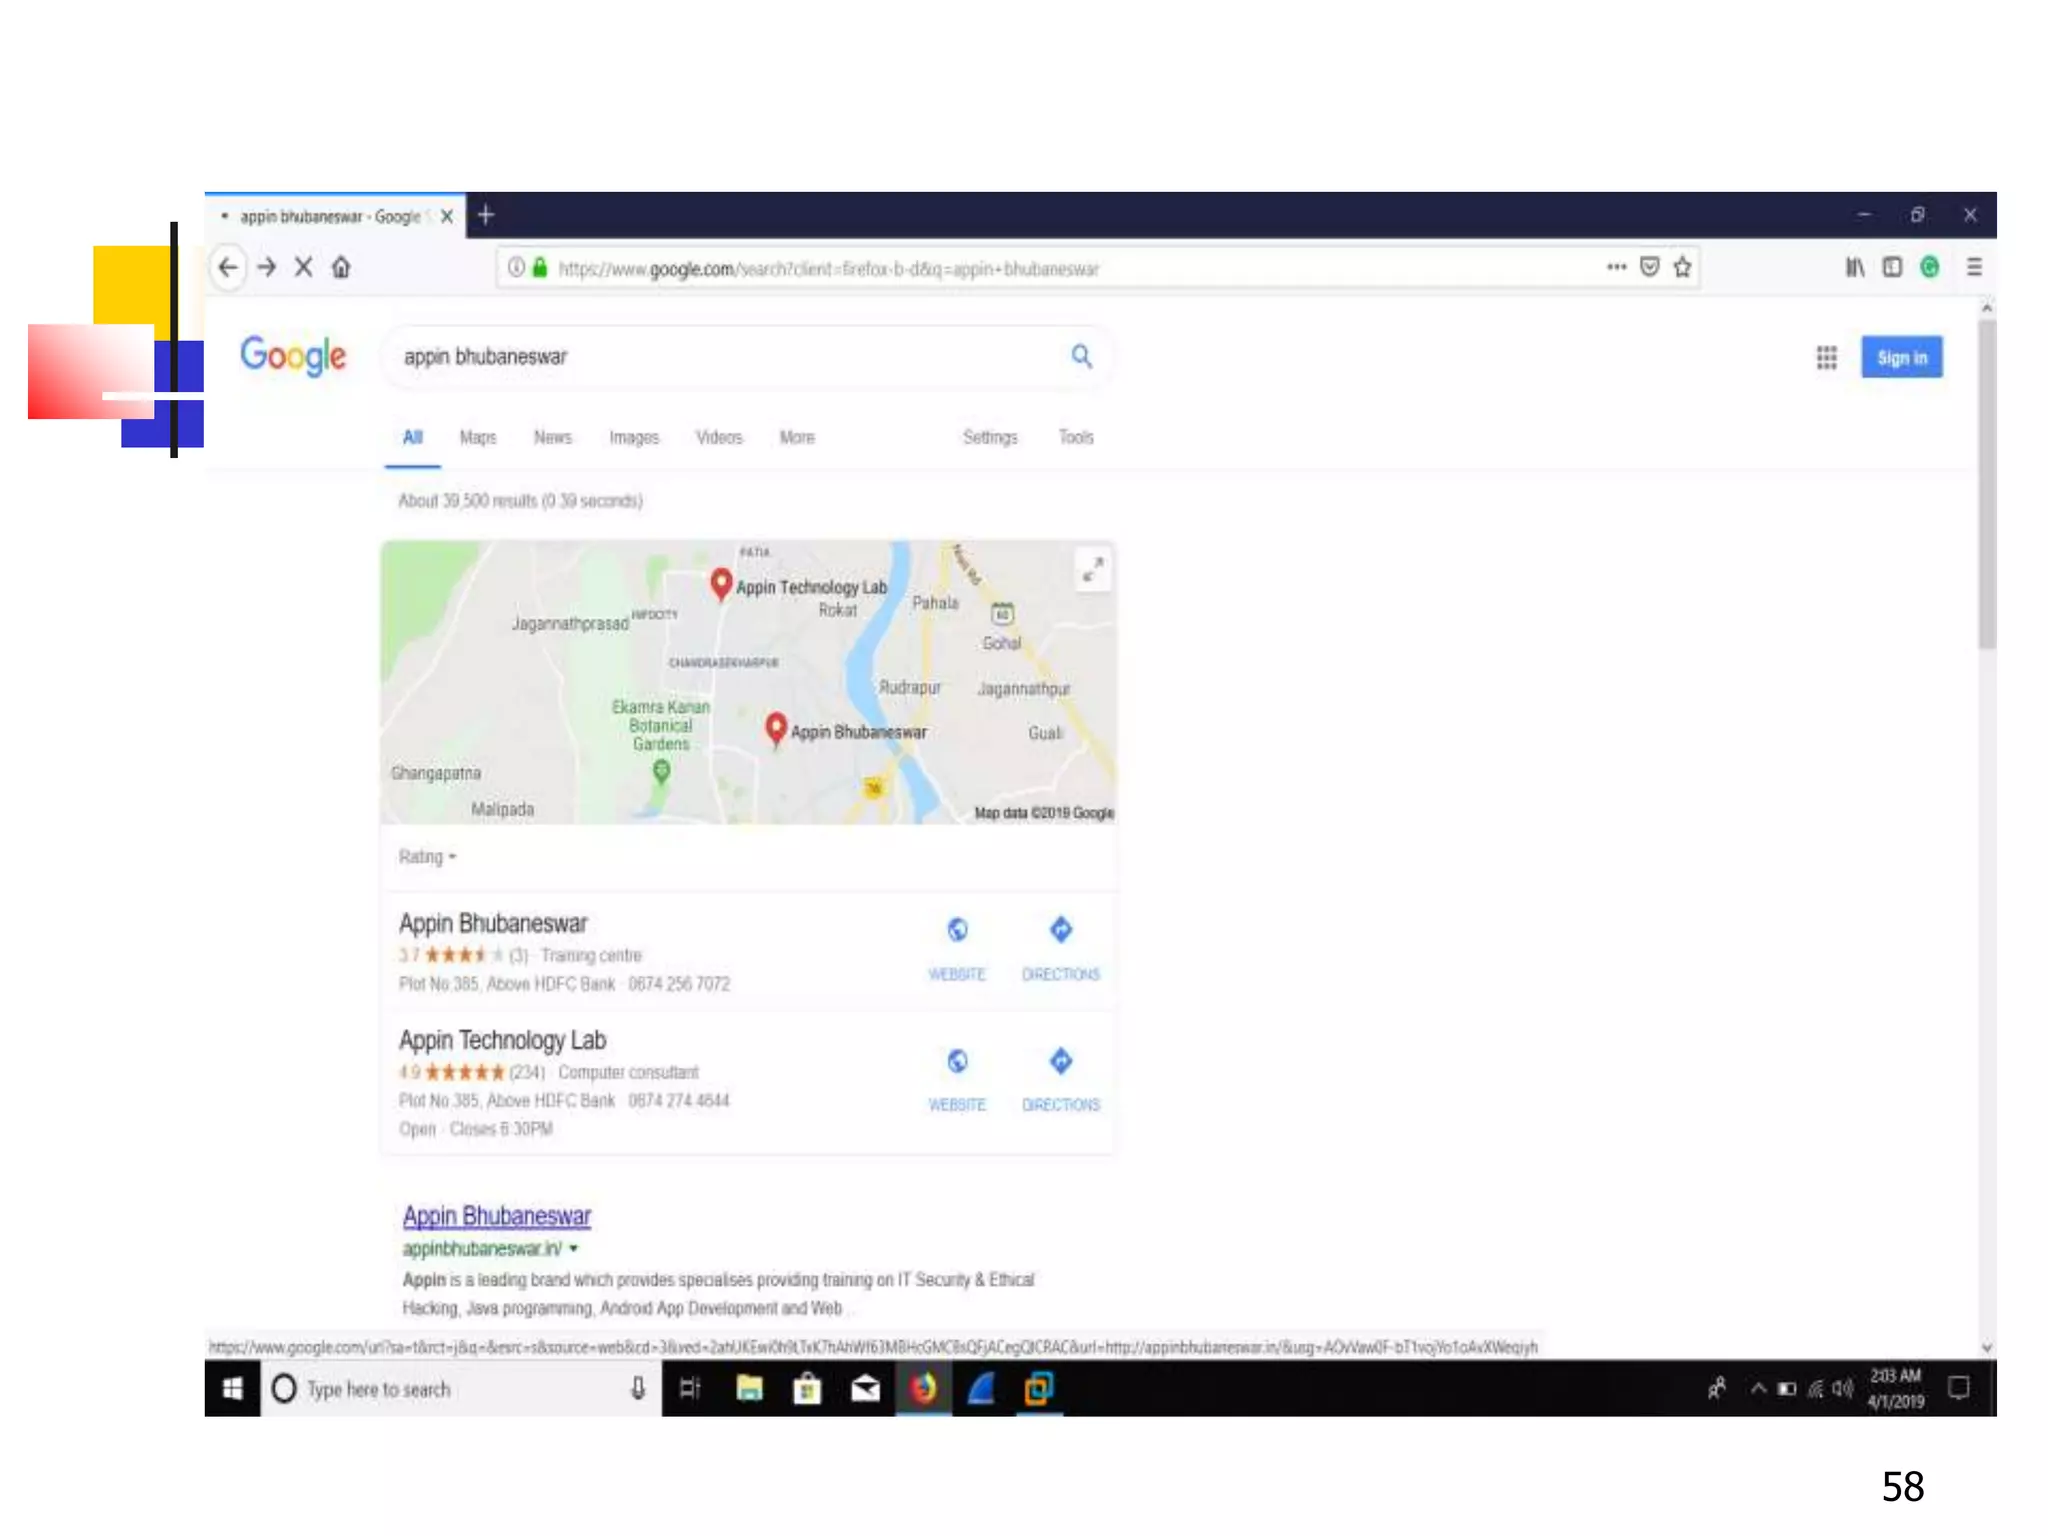This screenshot has width=2048, height=1536.
Task: Toggle the Firefox sidebar icon
Action: [1892, 267]
